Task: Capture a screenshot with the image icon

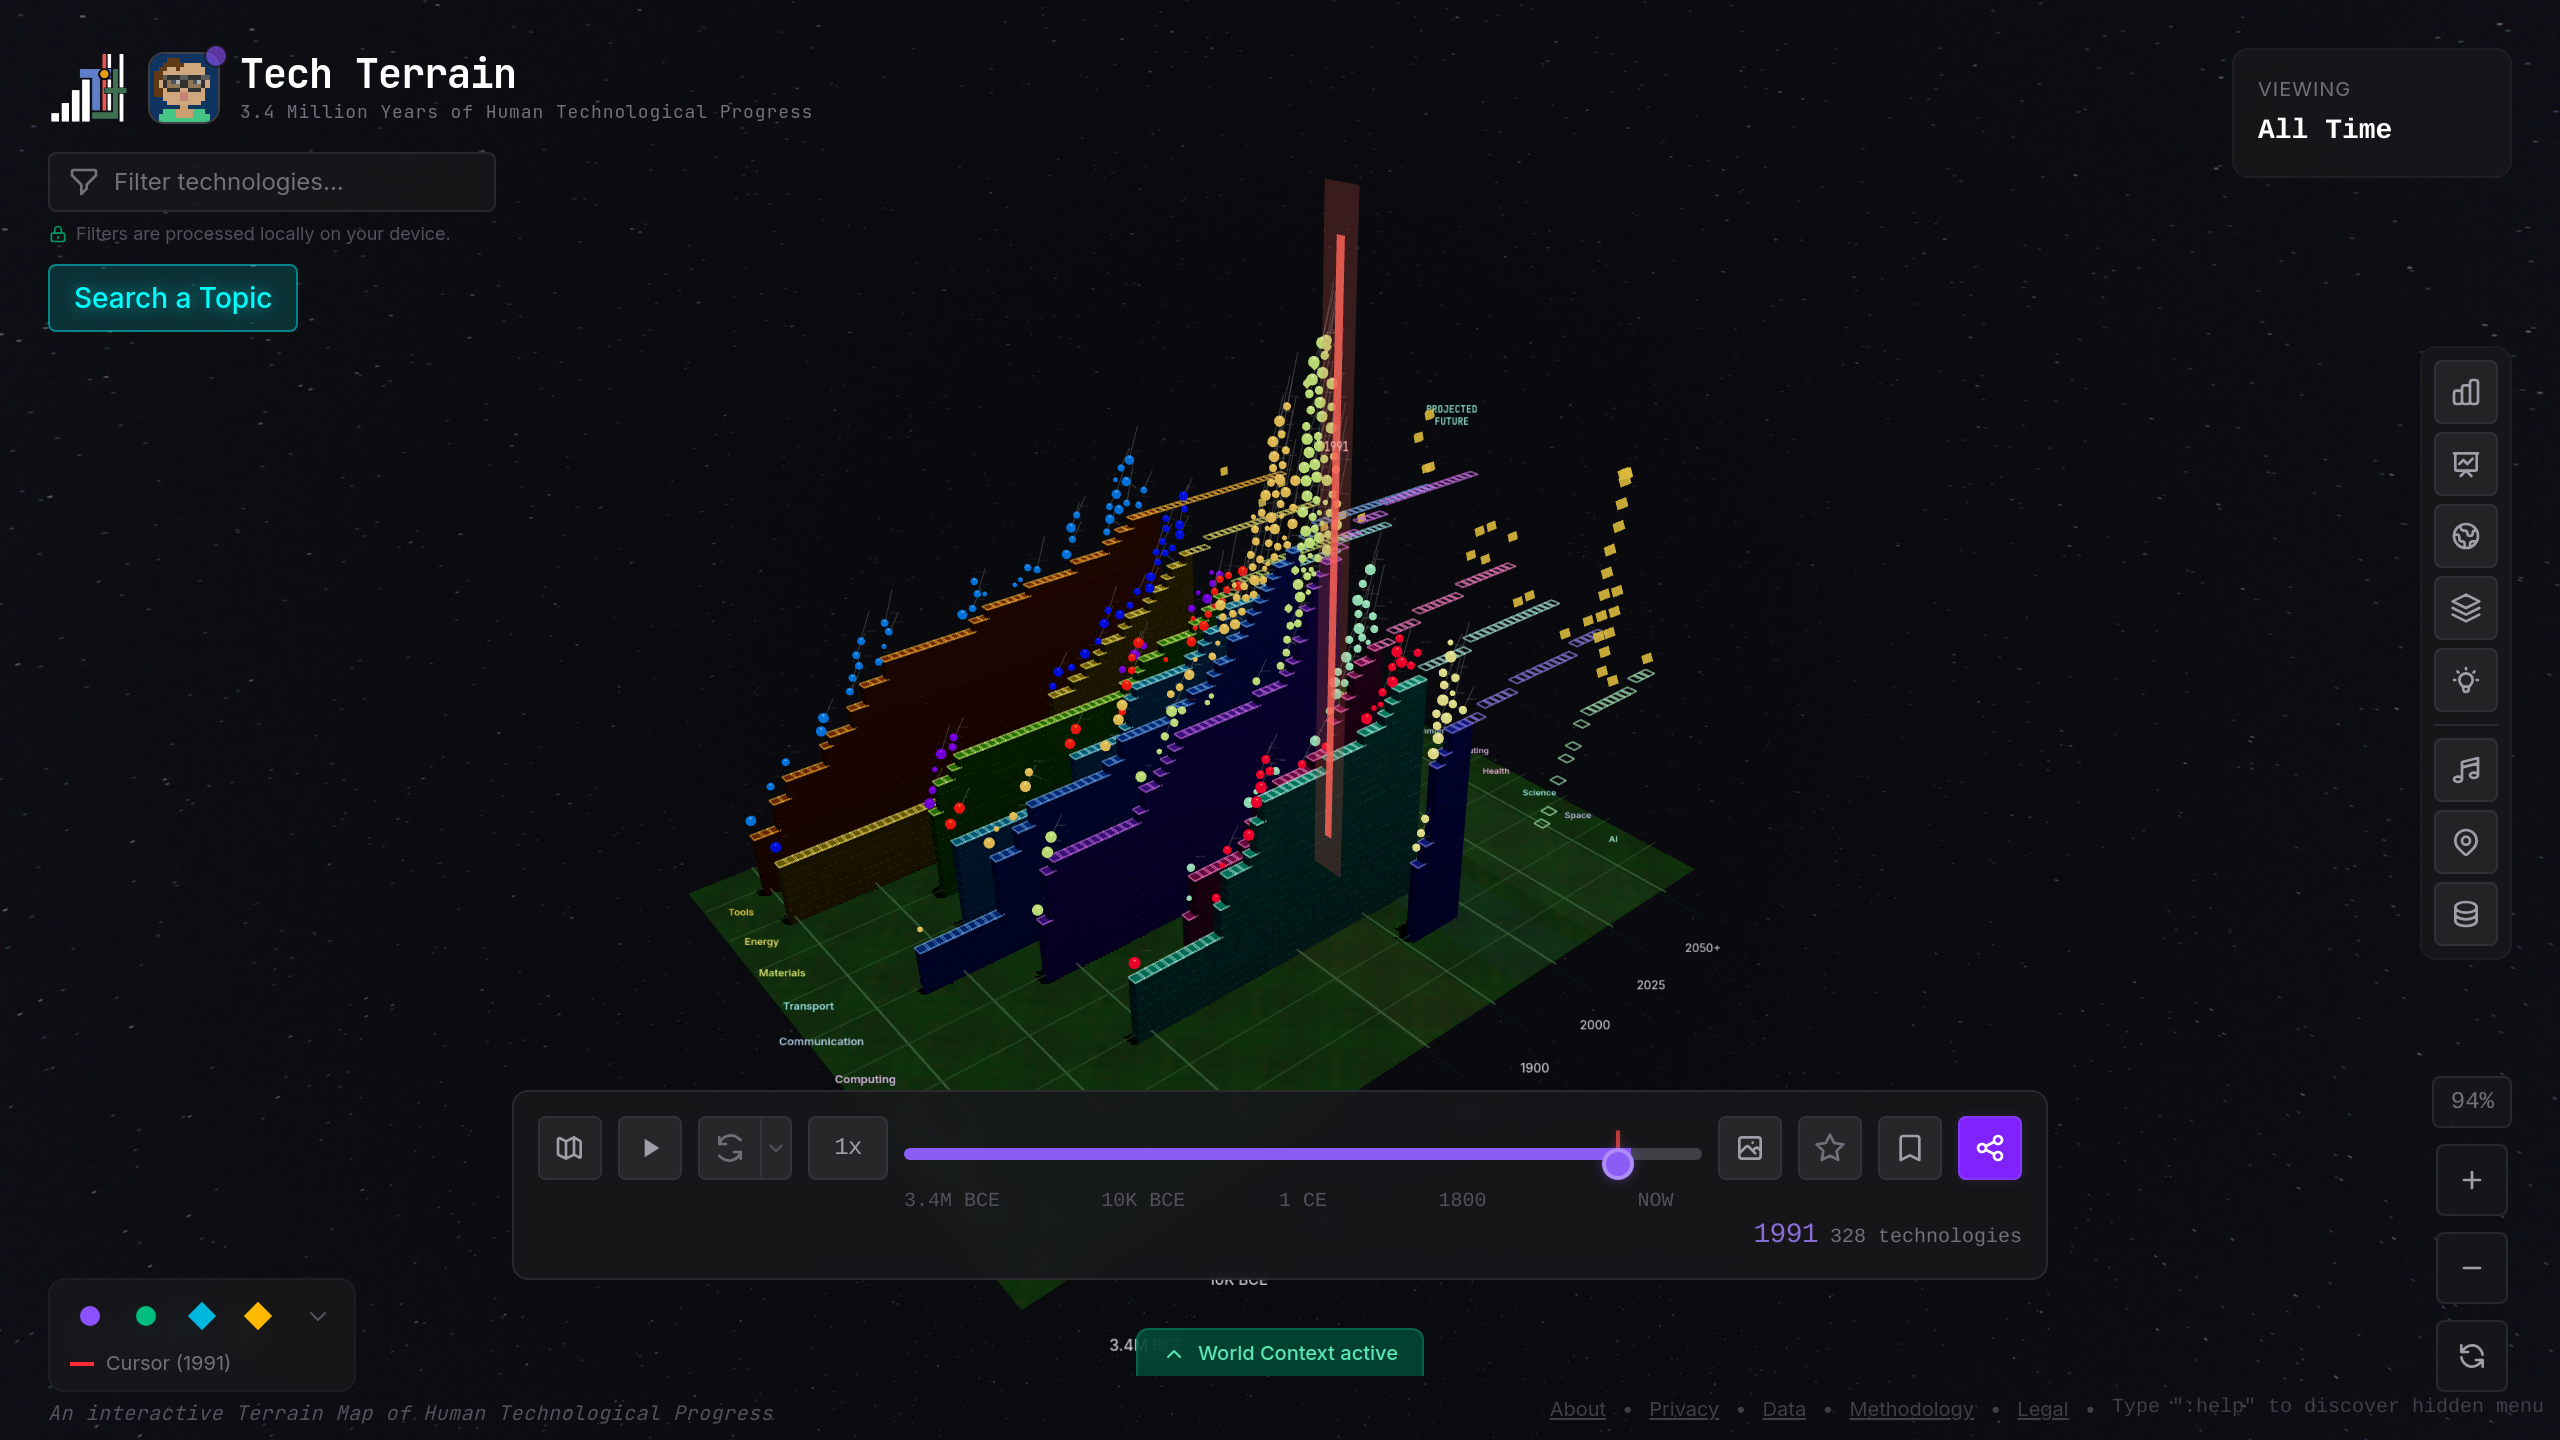Action: [1749, 1147]
